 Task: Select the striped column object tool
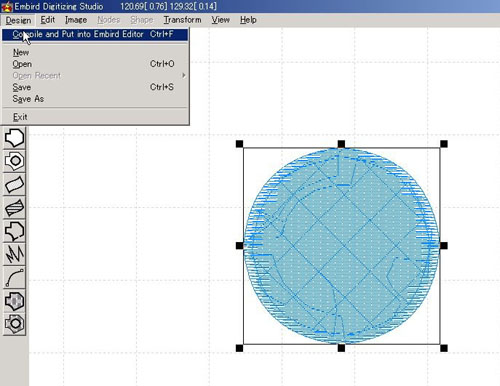click(x=14, y=207)
